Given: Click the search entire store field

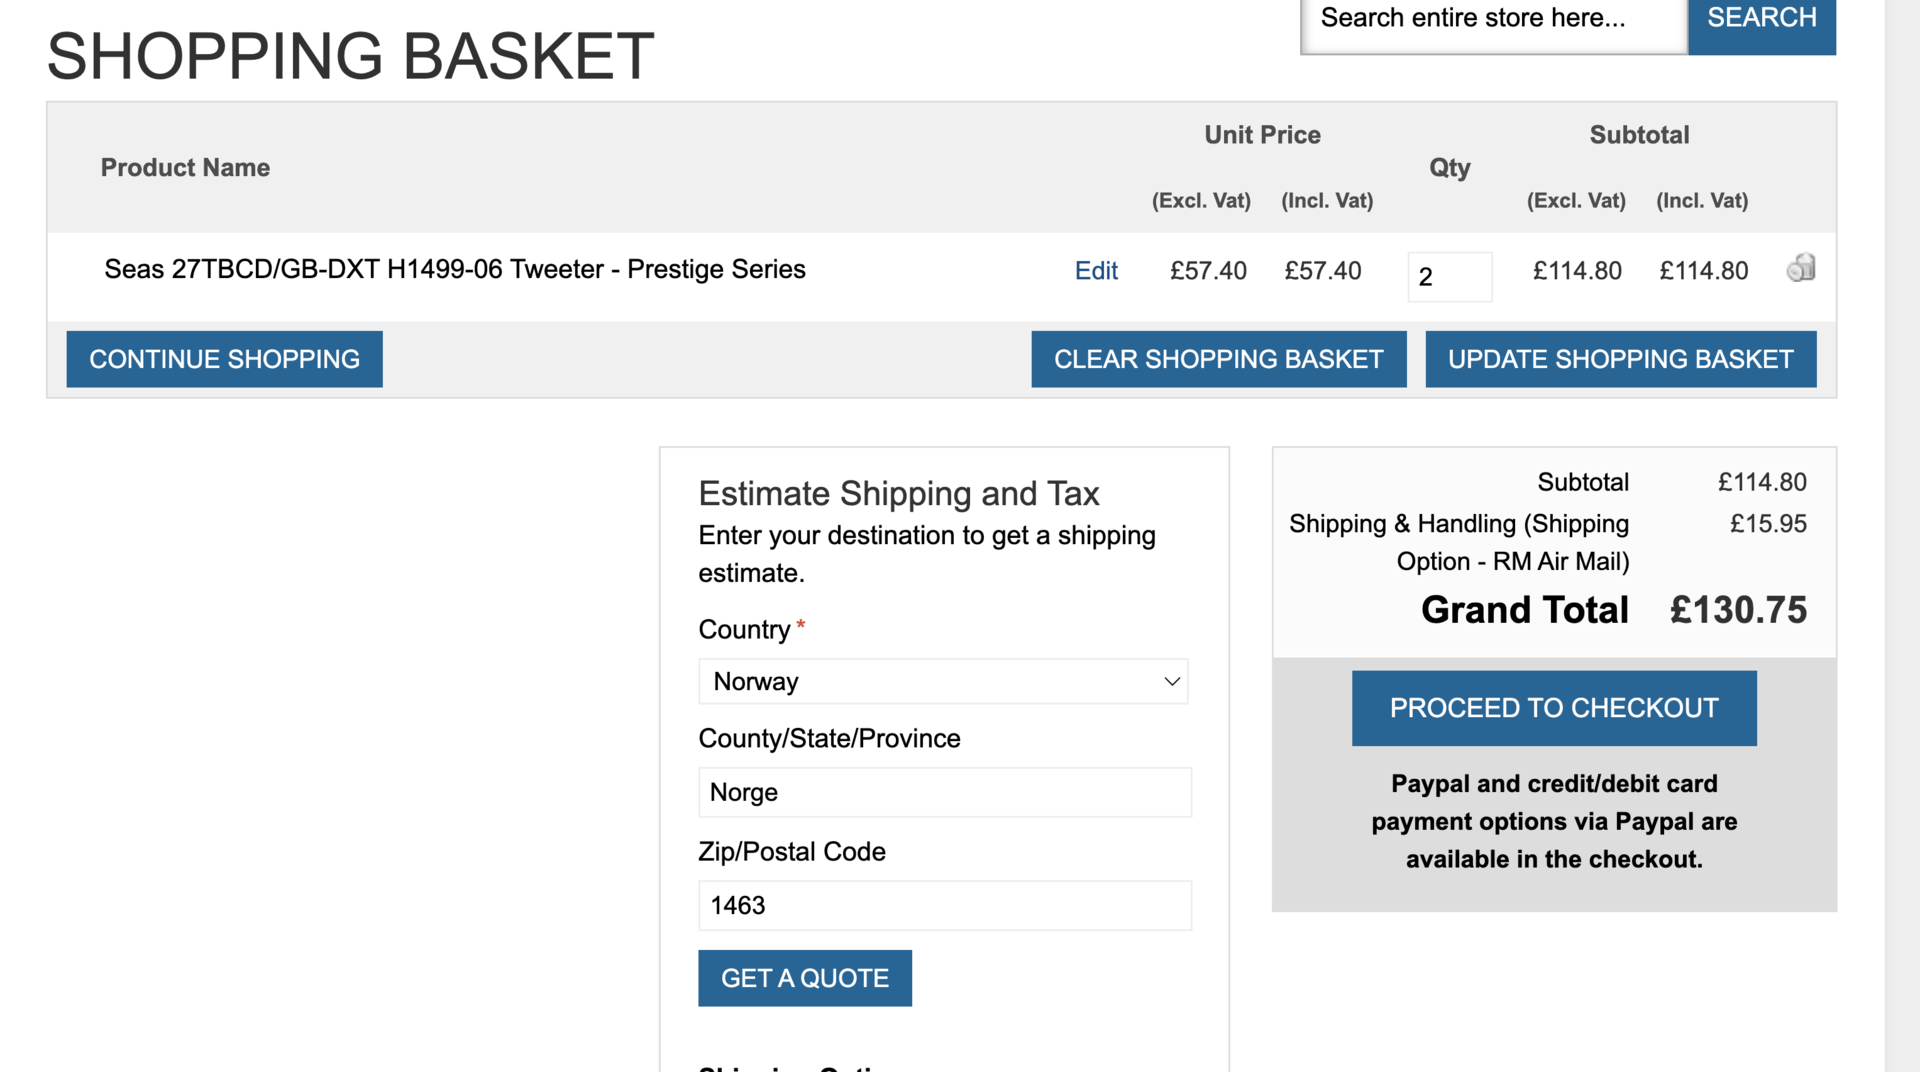Looking at the screenshot, I should tap(1493, 20).
